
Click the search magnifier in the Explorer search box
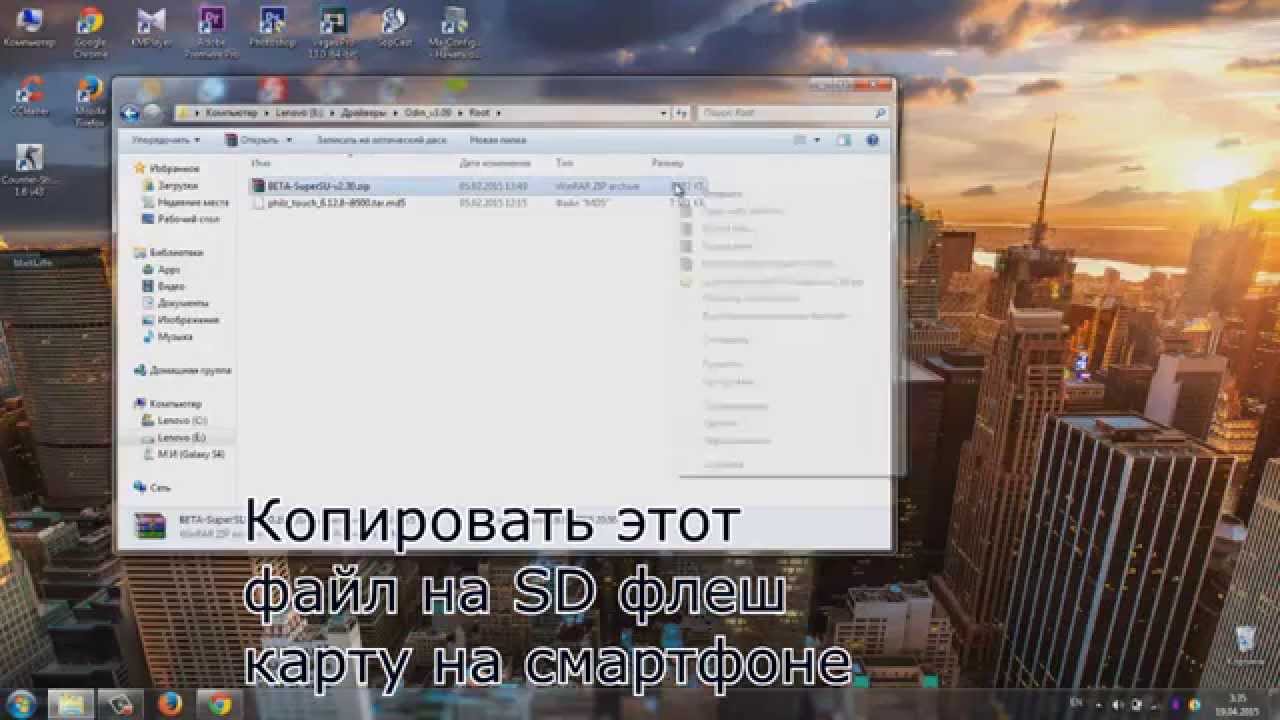pyautogui.click(x=880, y=114)
